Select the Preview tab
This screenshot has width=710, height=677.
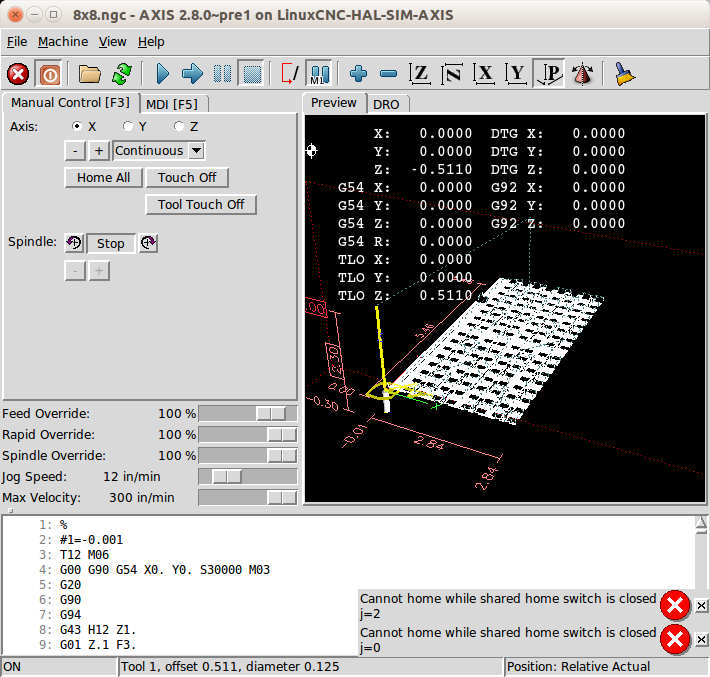(x=334, y=103)
